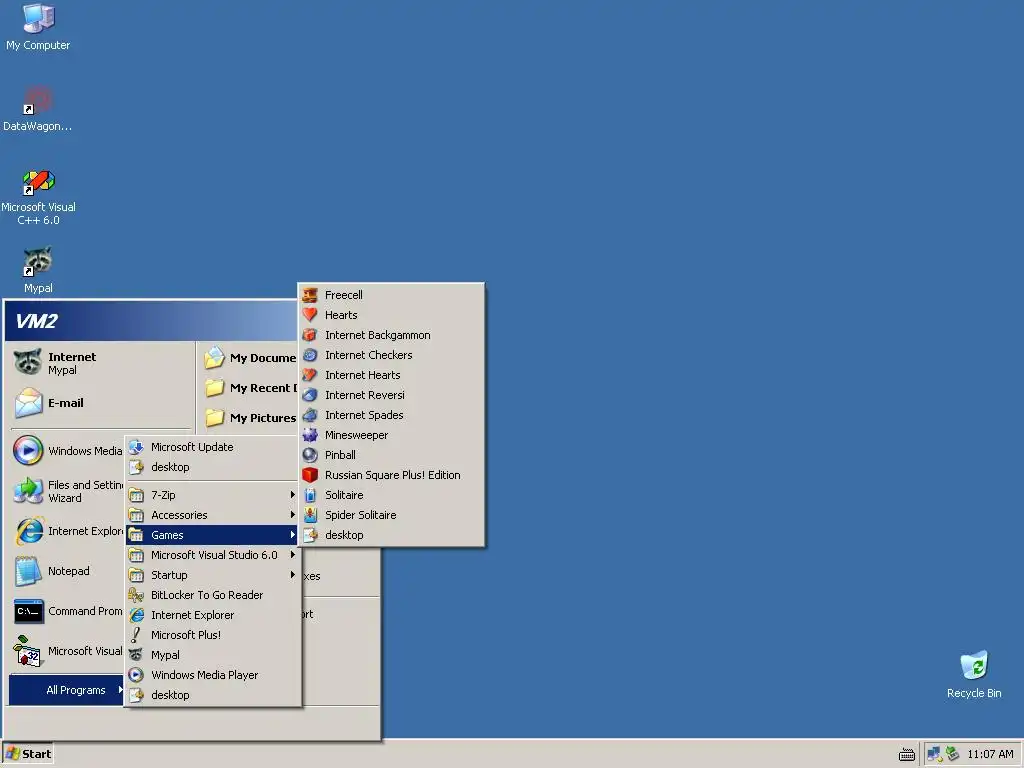The image size is (1024, 768).
Task: Click the network connection tray icon
Action: coord(934,754)
